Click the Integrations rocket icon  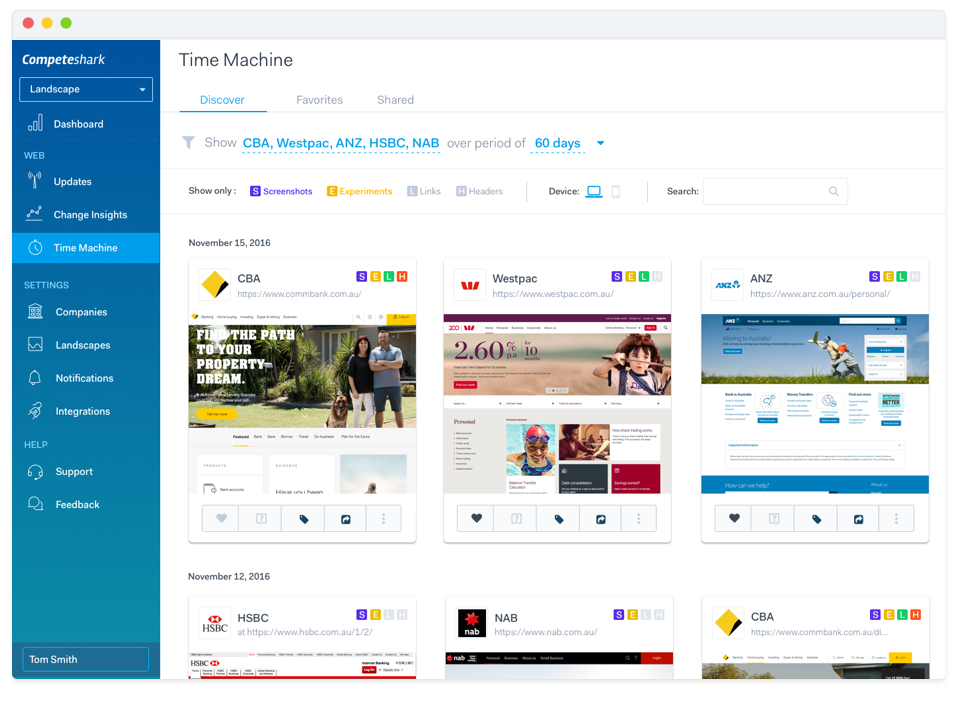(x=35, y=411)
